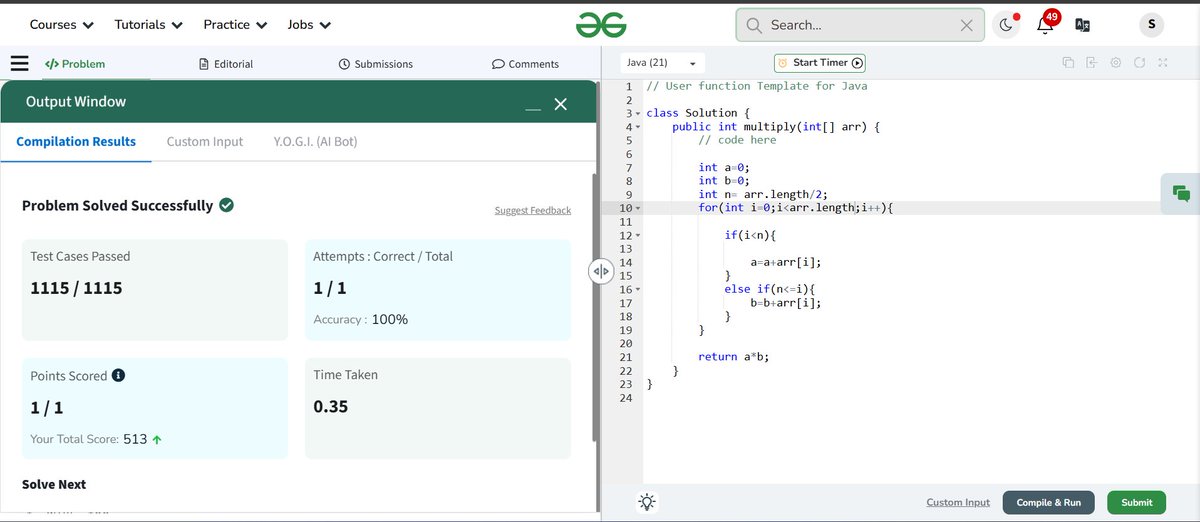Click the 'else if(n<=i){' code line
Image resolution: width=1200 pixels, height=522 pixels.
coord(770,289)
